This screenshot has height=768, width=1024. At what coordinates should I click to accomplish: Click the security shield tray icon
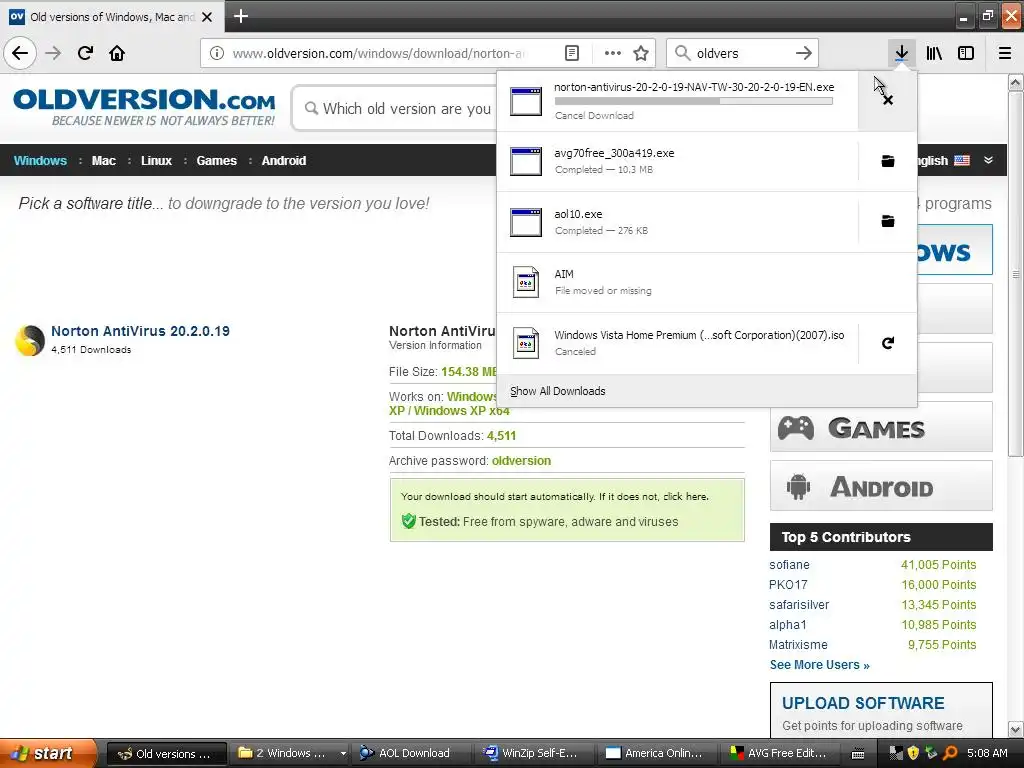tap(913, 753)
